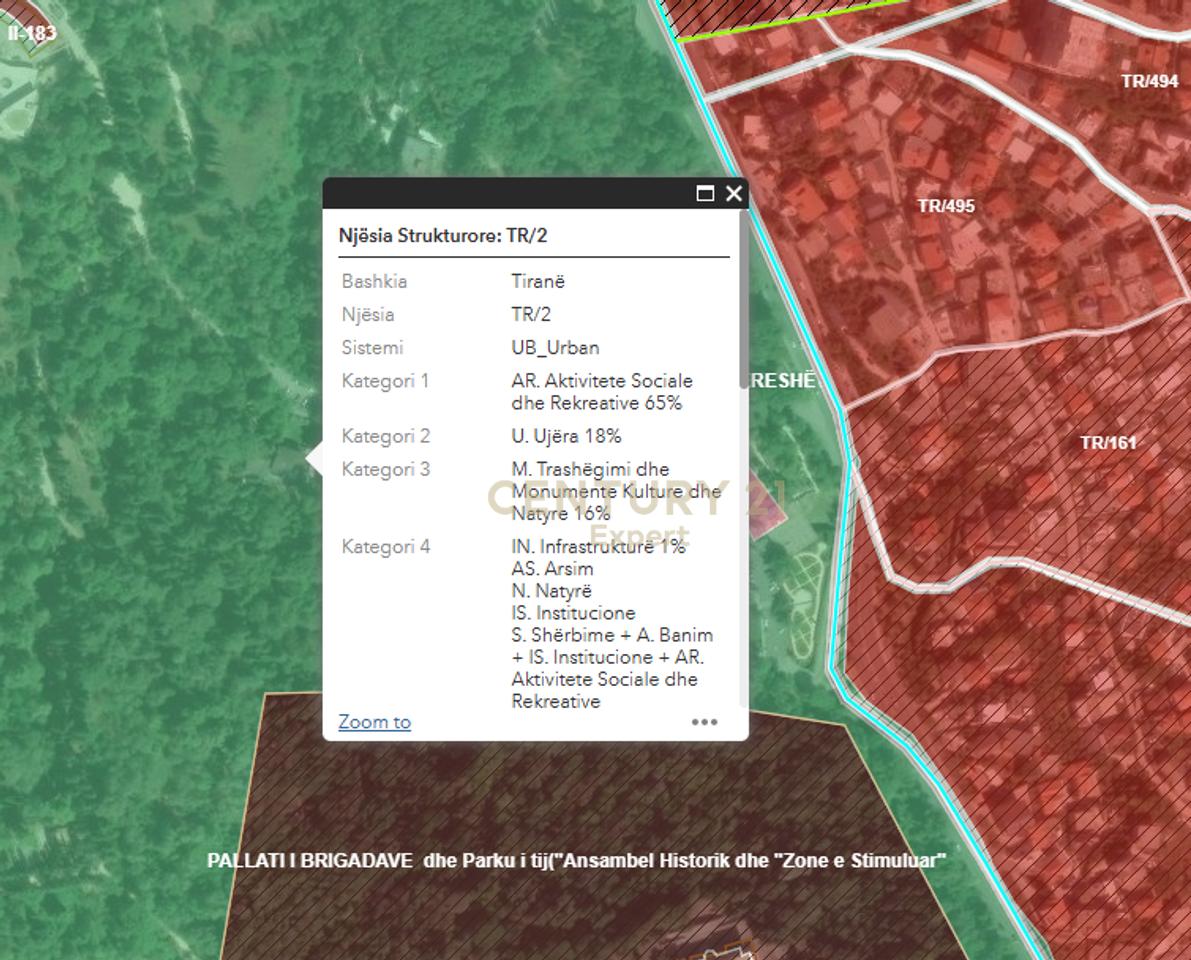
Task: Click the Kategori 4 field label
Action: tap(386, 547)
